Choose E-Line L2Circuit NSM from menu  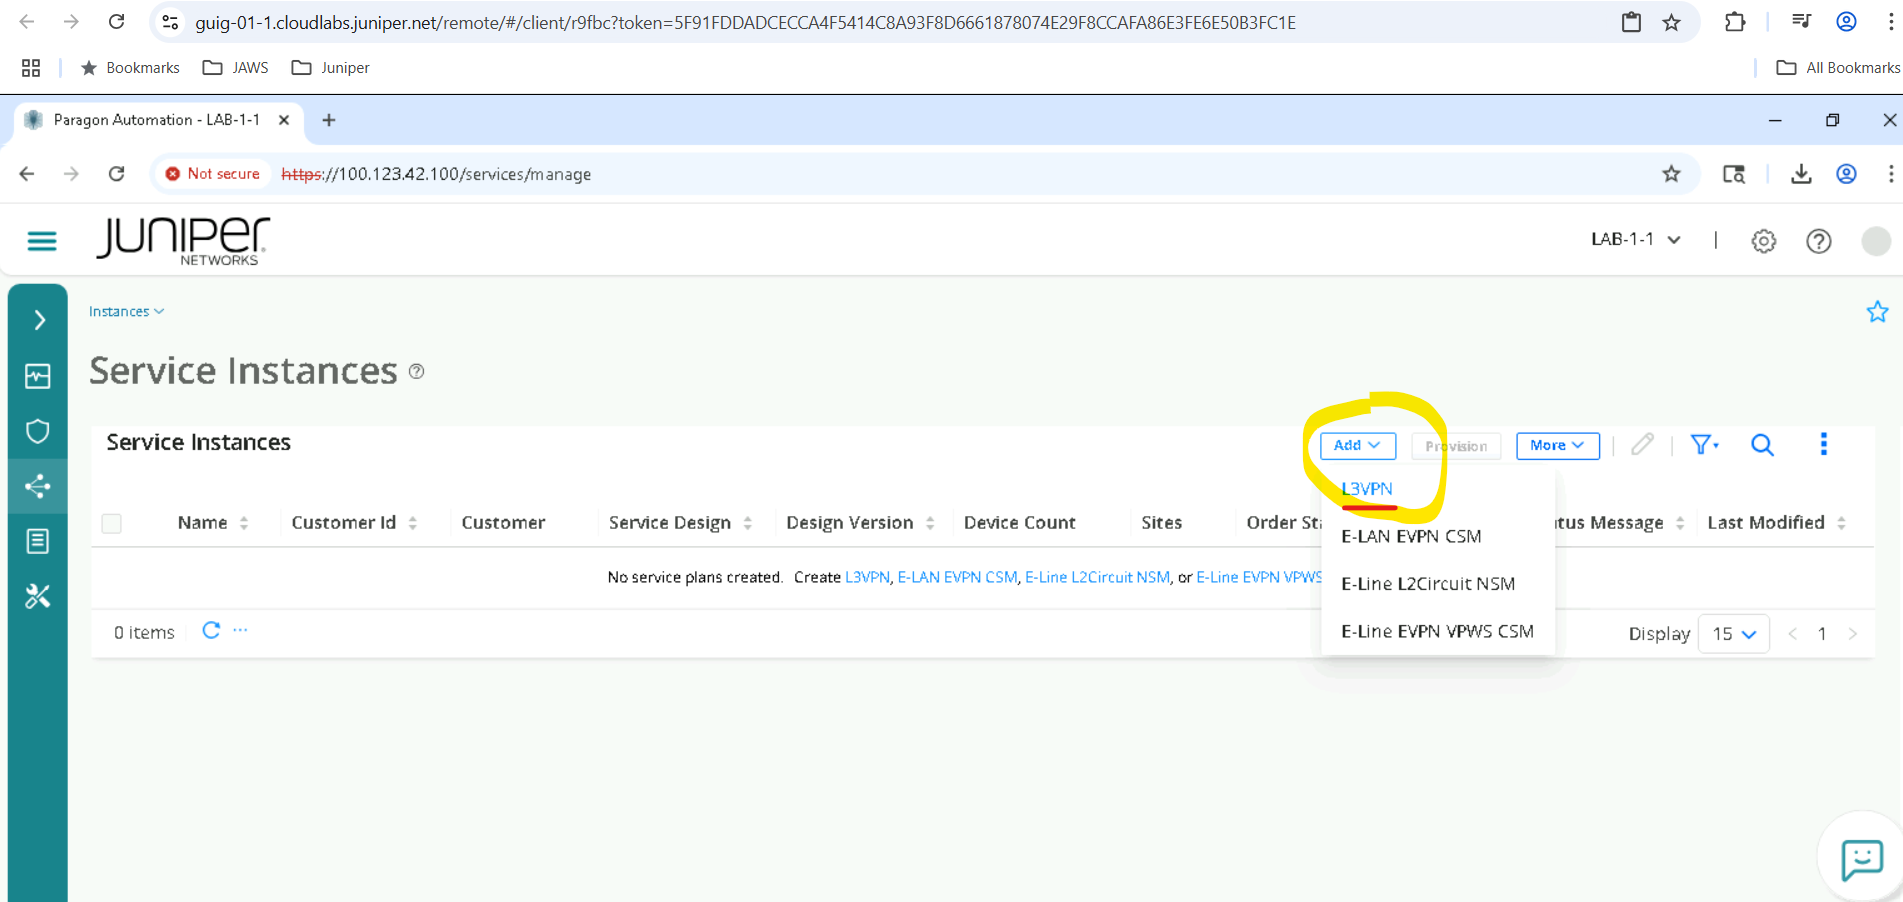tap(1429, 583)
